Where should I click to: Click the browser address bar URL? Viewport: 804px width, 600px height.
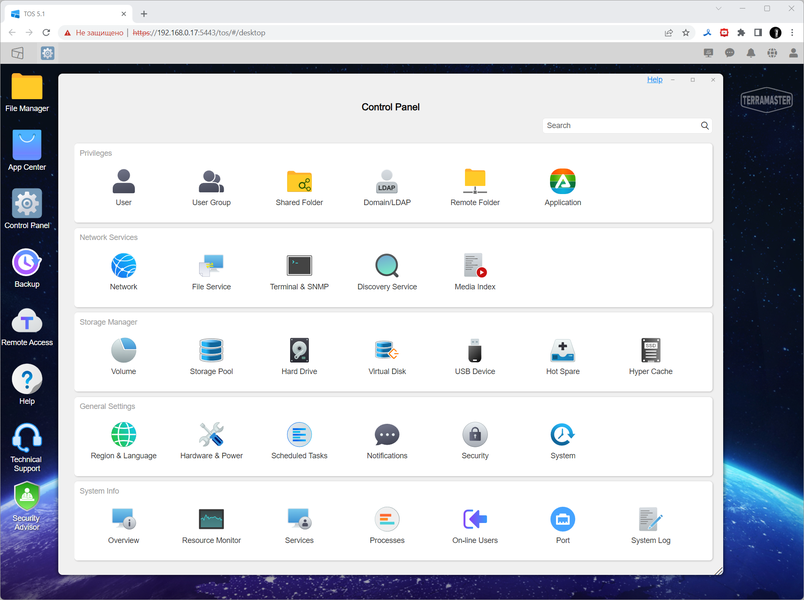[199, 33]
